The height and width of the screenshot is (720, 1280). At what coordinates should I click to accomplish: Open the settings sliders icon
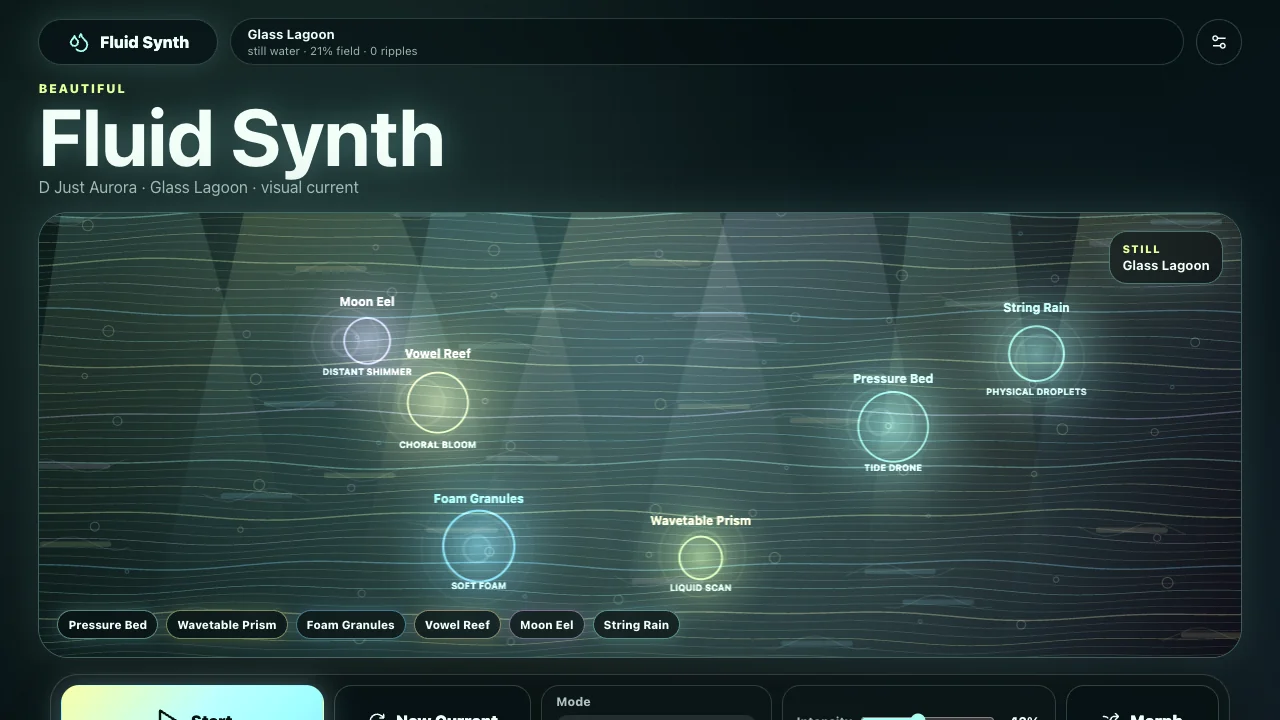[1219, 42]
